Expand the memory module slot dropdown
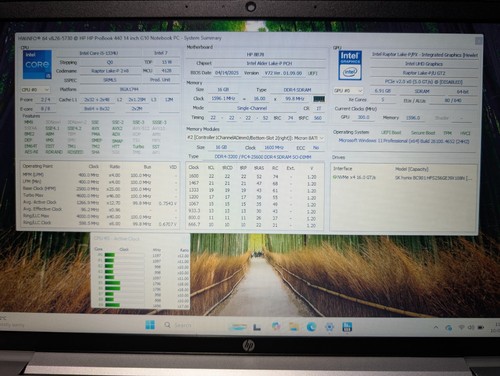 click(255, 138)
